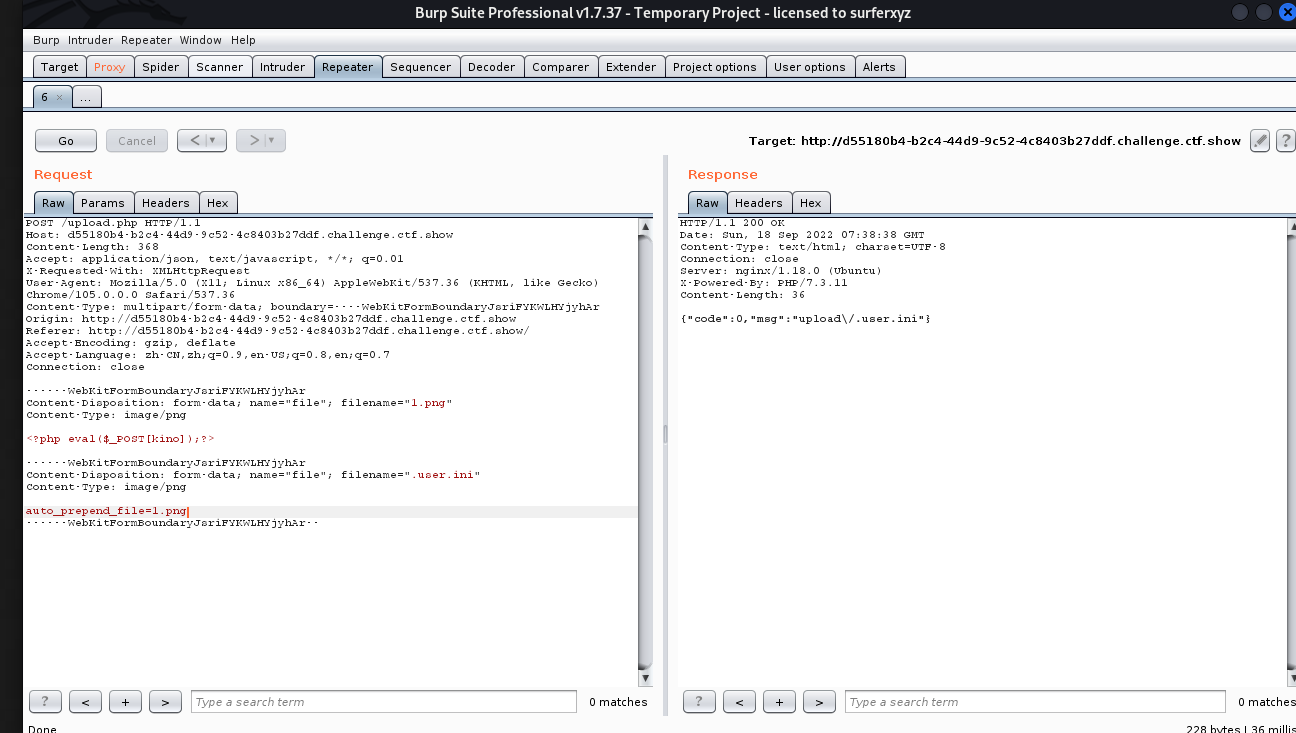This screenshot has width=1296, height=733.
Task: Switch to the Extender tab
Action: click(x=631, y=67)
